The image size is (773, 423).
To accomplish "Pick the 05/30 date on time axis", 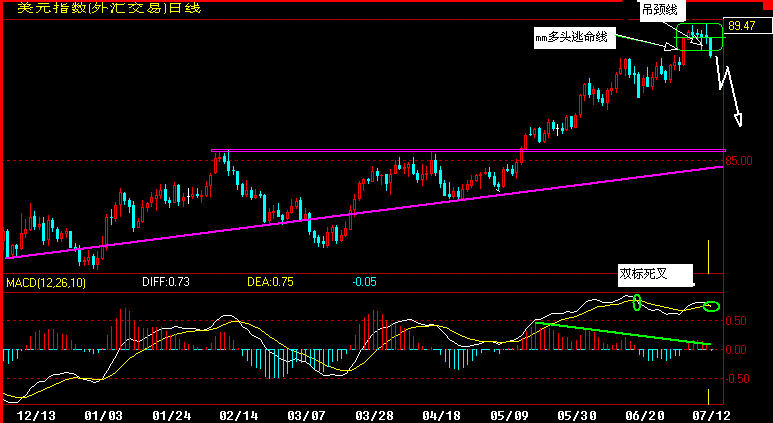I will pos(576,415).
